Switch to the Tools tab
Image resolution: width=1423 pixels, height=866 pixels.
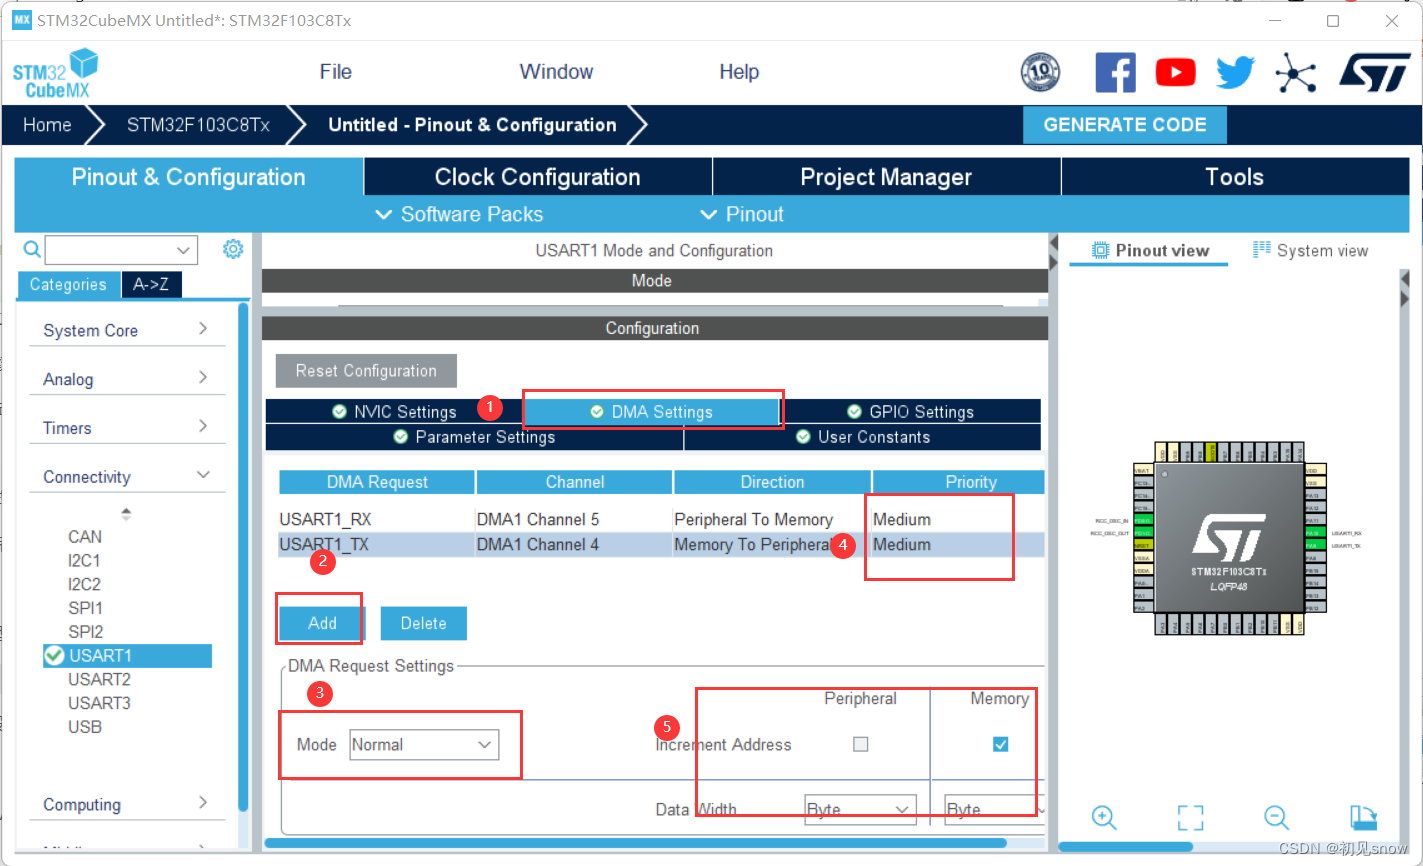(1235, 177)
